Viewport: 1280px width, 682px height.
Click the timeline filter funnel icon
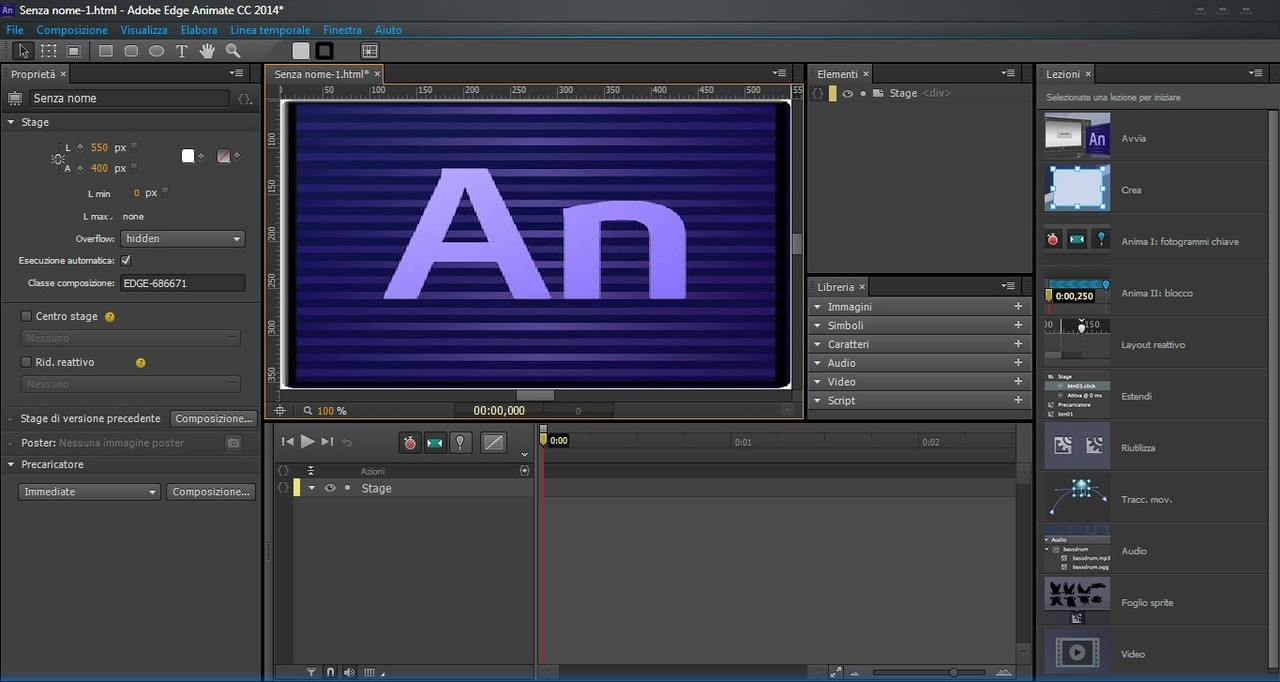pyautogui.click(x=311, y=672)
